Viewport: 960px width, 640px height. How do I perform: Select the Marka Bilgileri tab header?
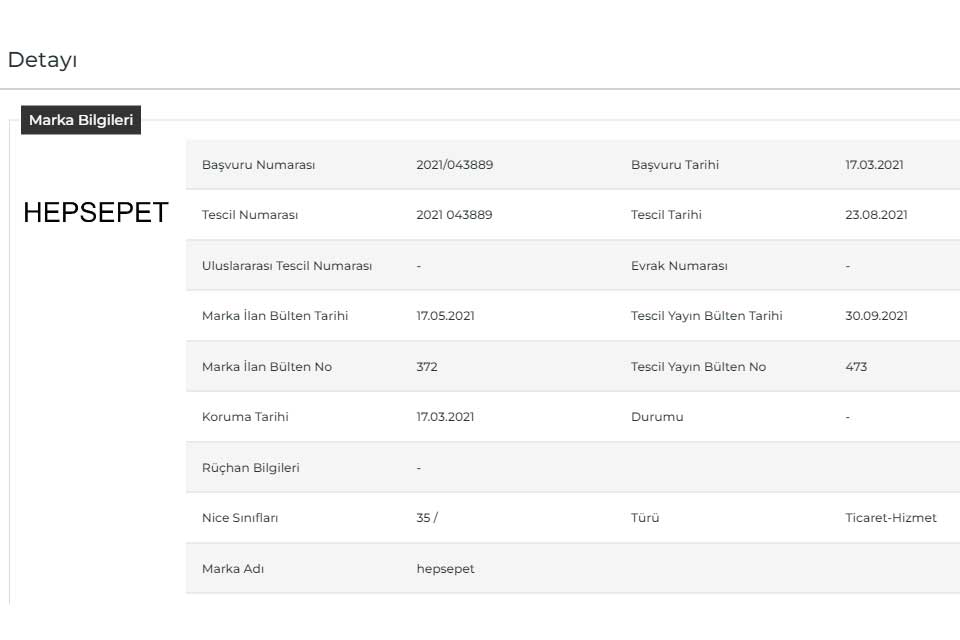[x=81, y=120]
